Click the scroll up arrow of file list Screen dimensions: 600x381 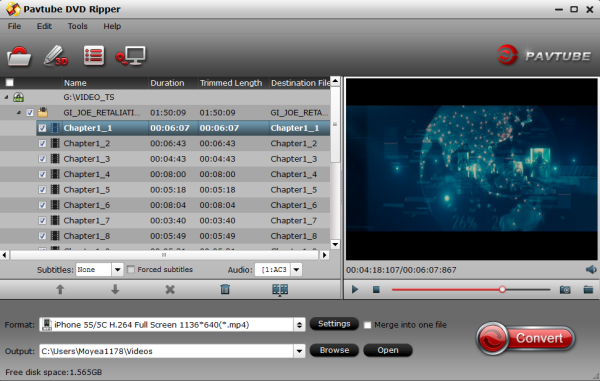335,81
